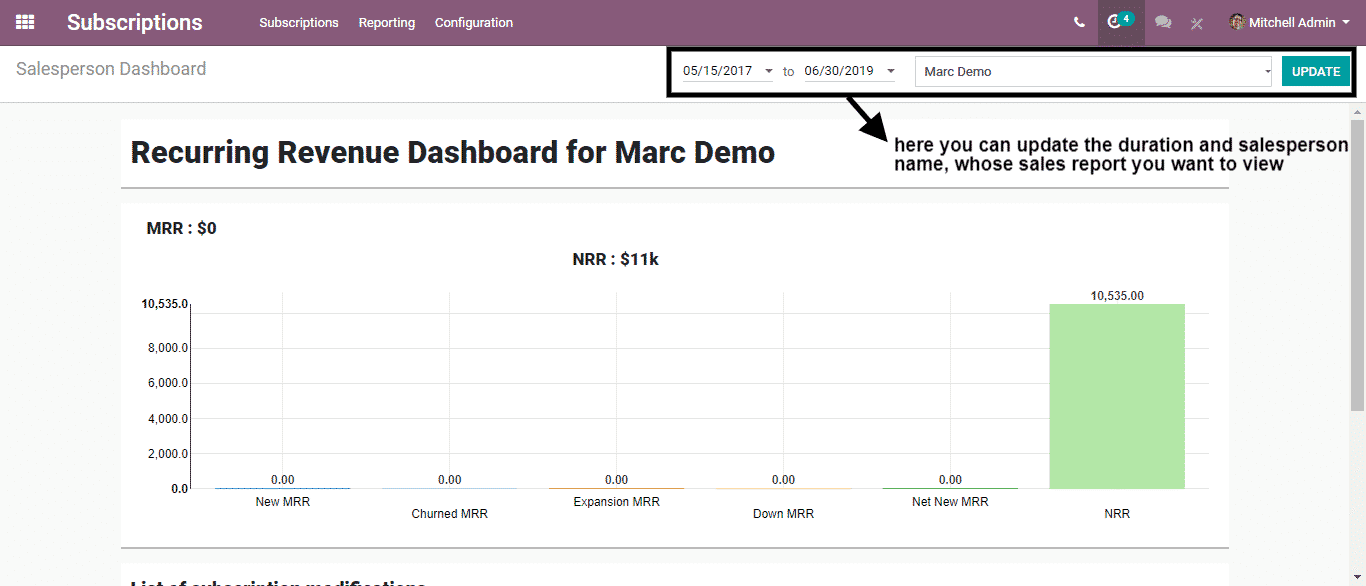The image size is (1366, 586).
Task: Open the apps grid menu icon
Action: [25, 22]
